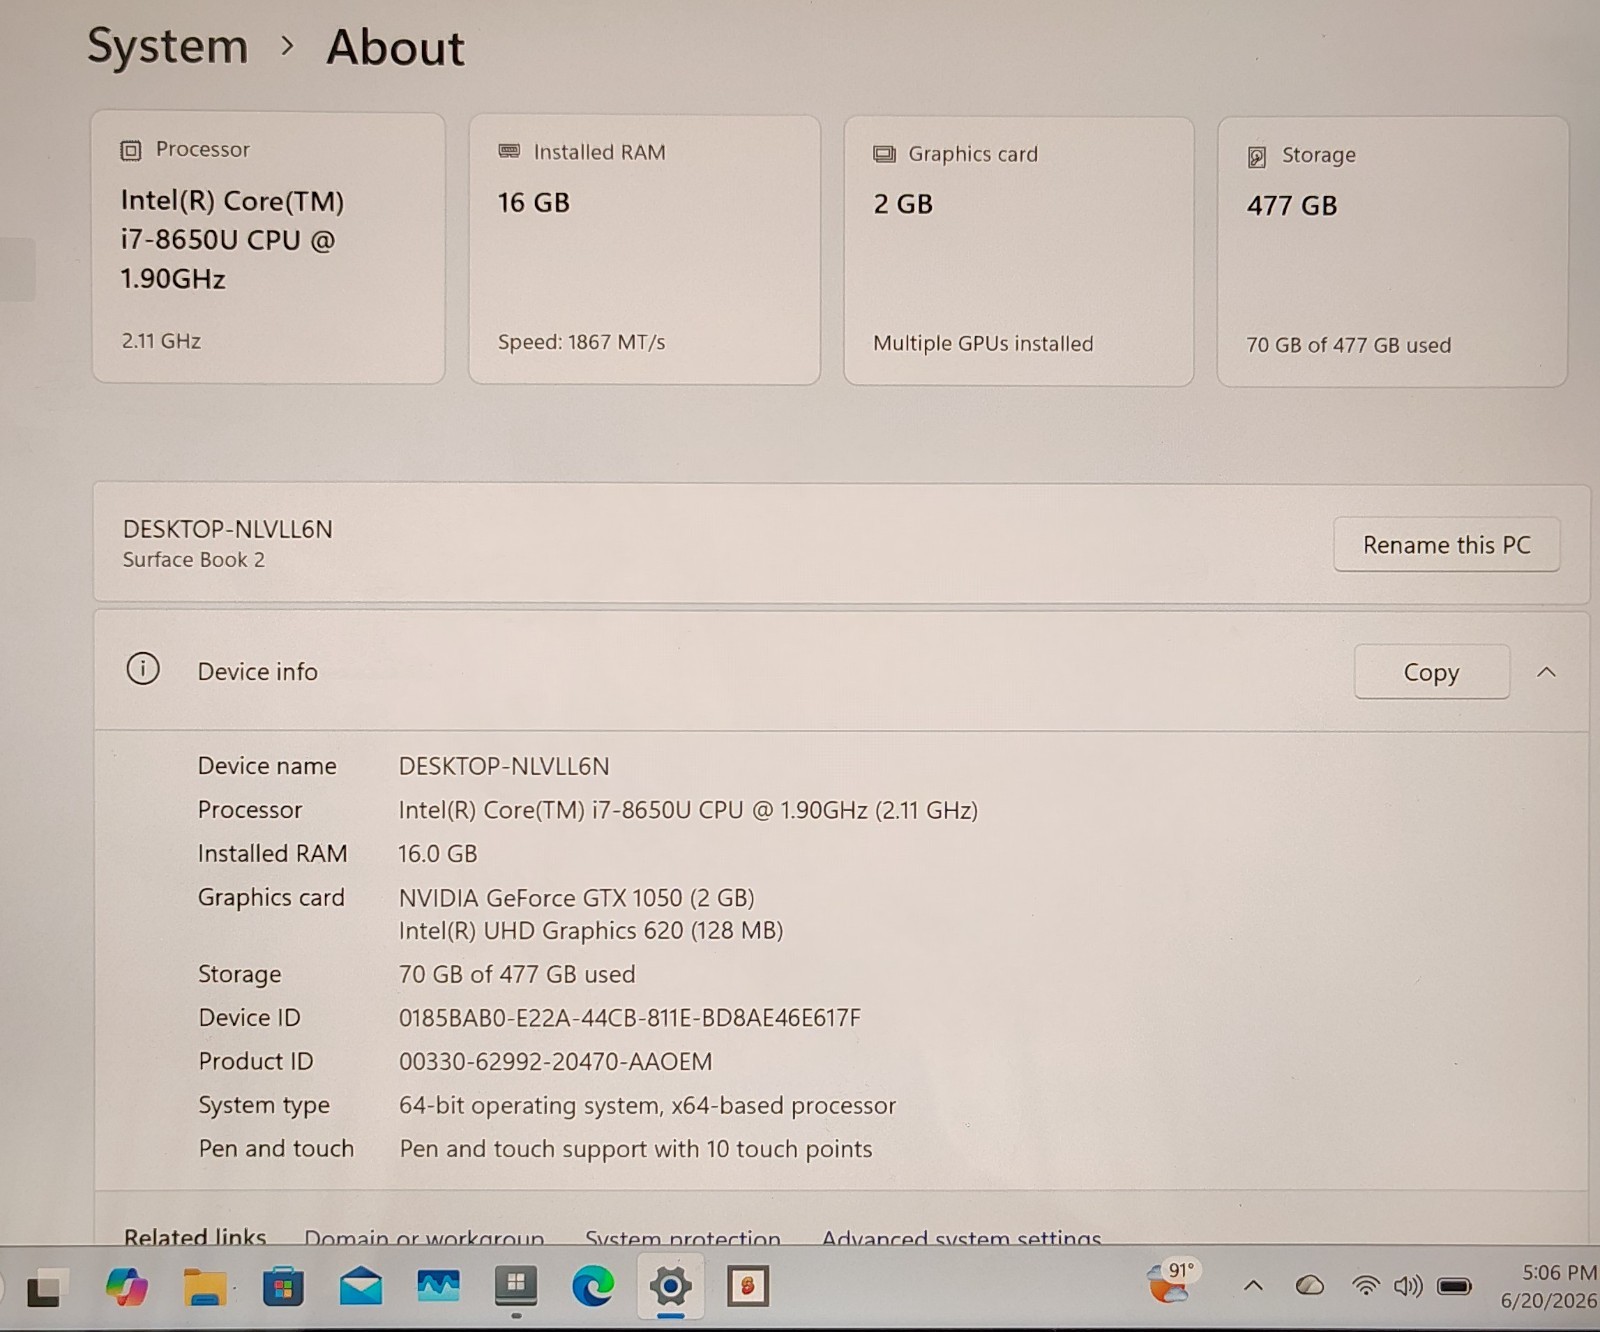The image size is (1600, 1332).
Task: Click the Graphics card monitor icon
Action: pyautogui.click(x=884, y=154)
